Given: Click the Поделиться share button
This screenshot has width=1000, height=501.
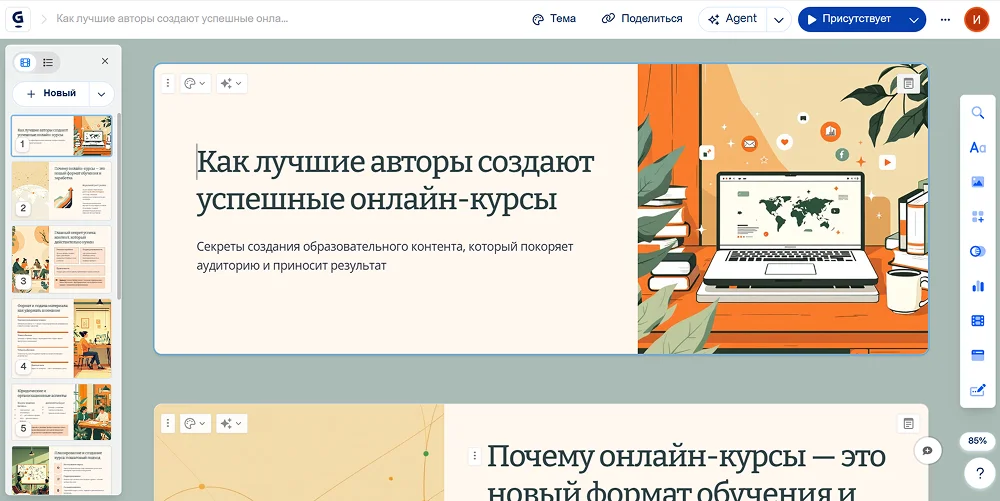Looking at the screenshot, I should pos(642,19).
